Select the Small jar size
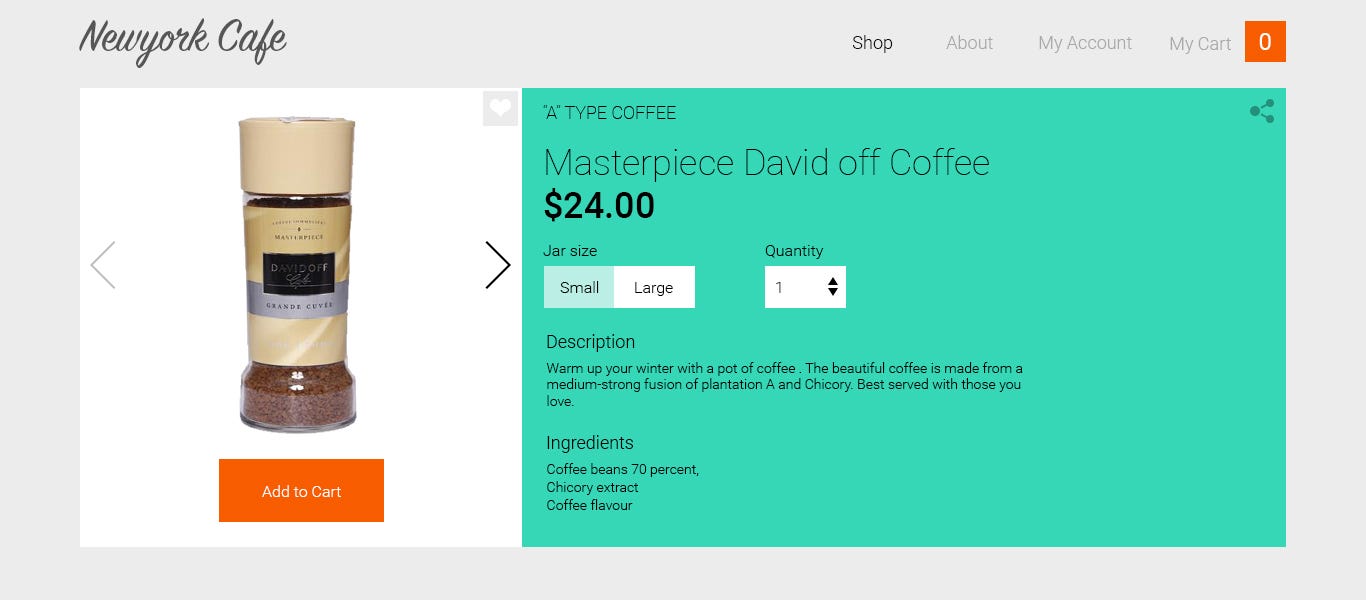This screenshot has width=1366, height=600. 579,288
